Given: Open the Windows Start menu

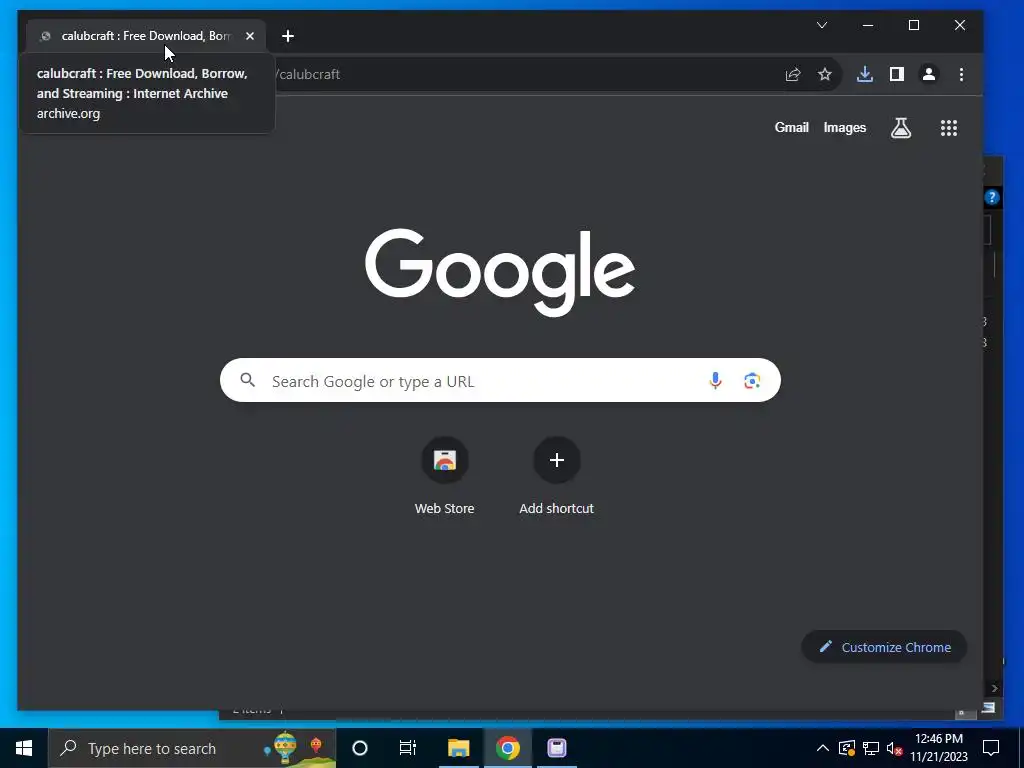Looking at the screenshot, I should tap(24, 748).
